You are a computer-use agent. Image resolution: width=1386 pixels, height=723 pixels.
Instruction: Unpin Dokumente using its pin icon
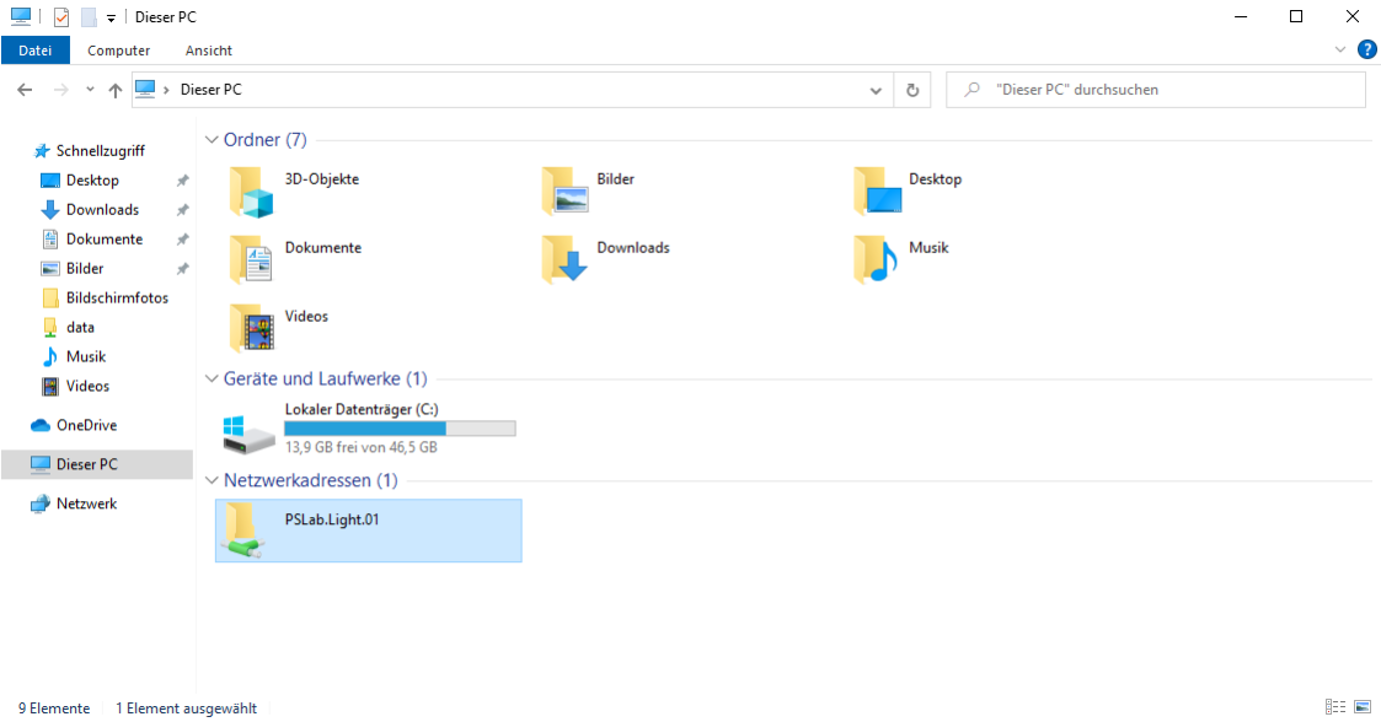coord(182,240)
